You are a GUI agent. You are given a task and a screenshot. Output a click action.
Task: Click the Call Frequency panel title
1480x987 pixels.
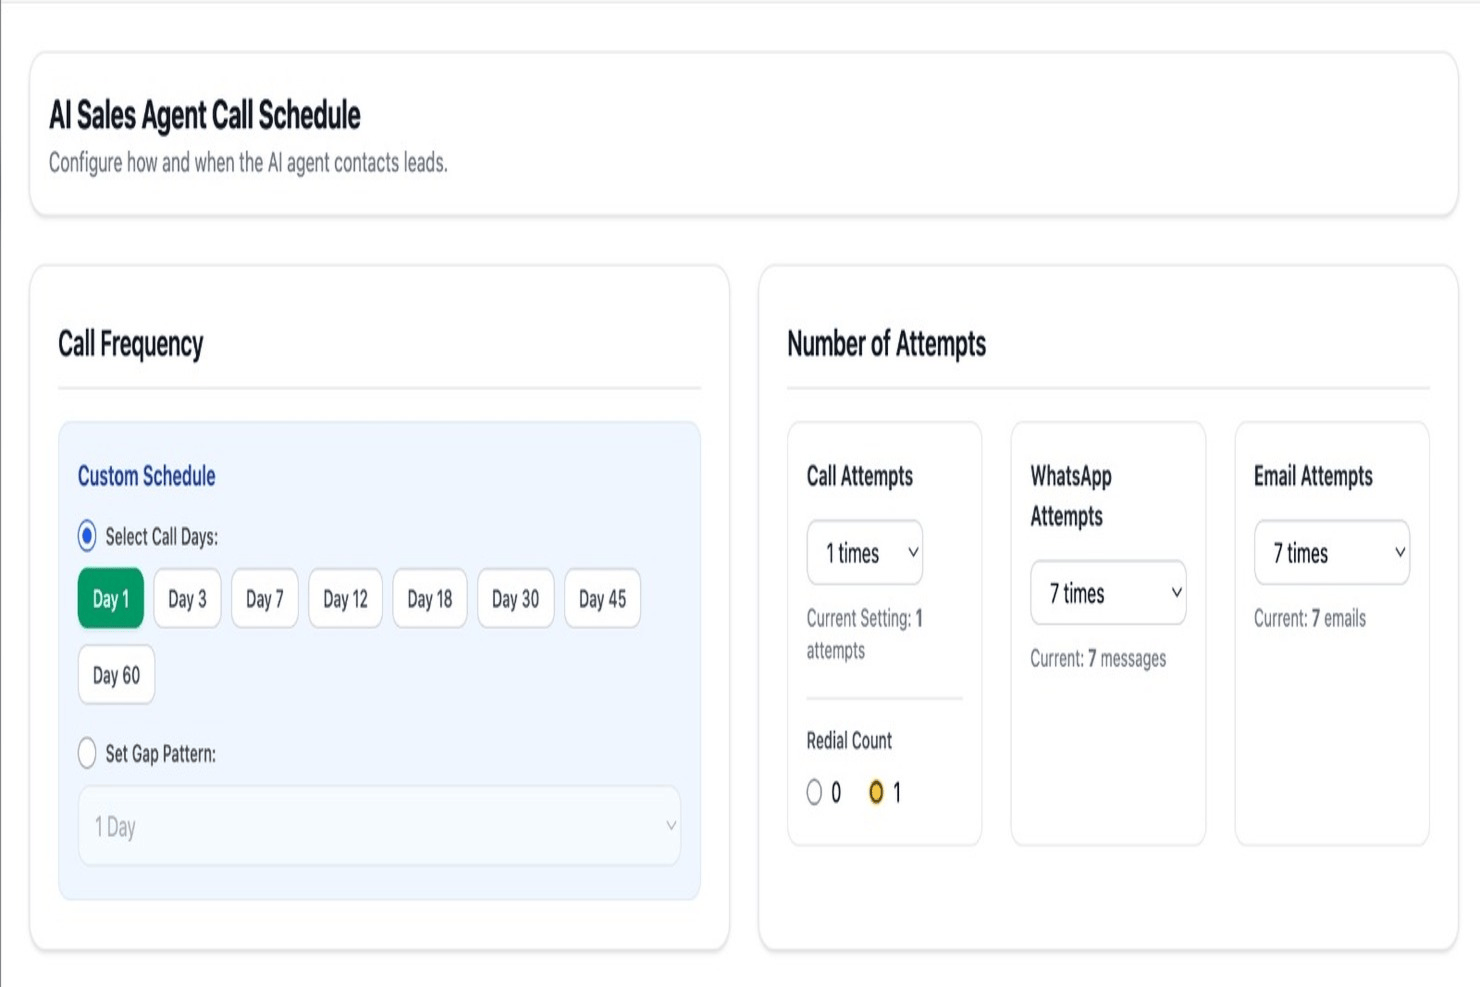[x=131, y=344]
